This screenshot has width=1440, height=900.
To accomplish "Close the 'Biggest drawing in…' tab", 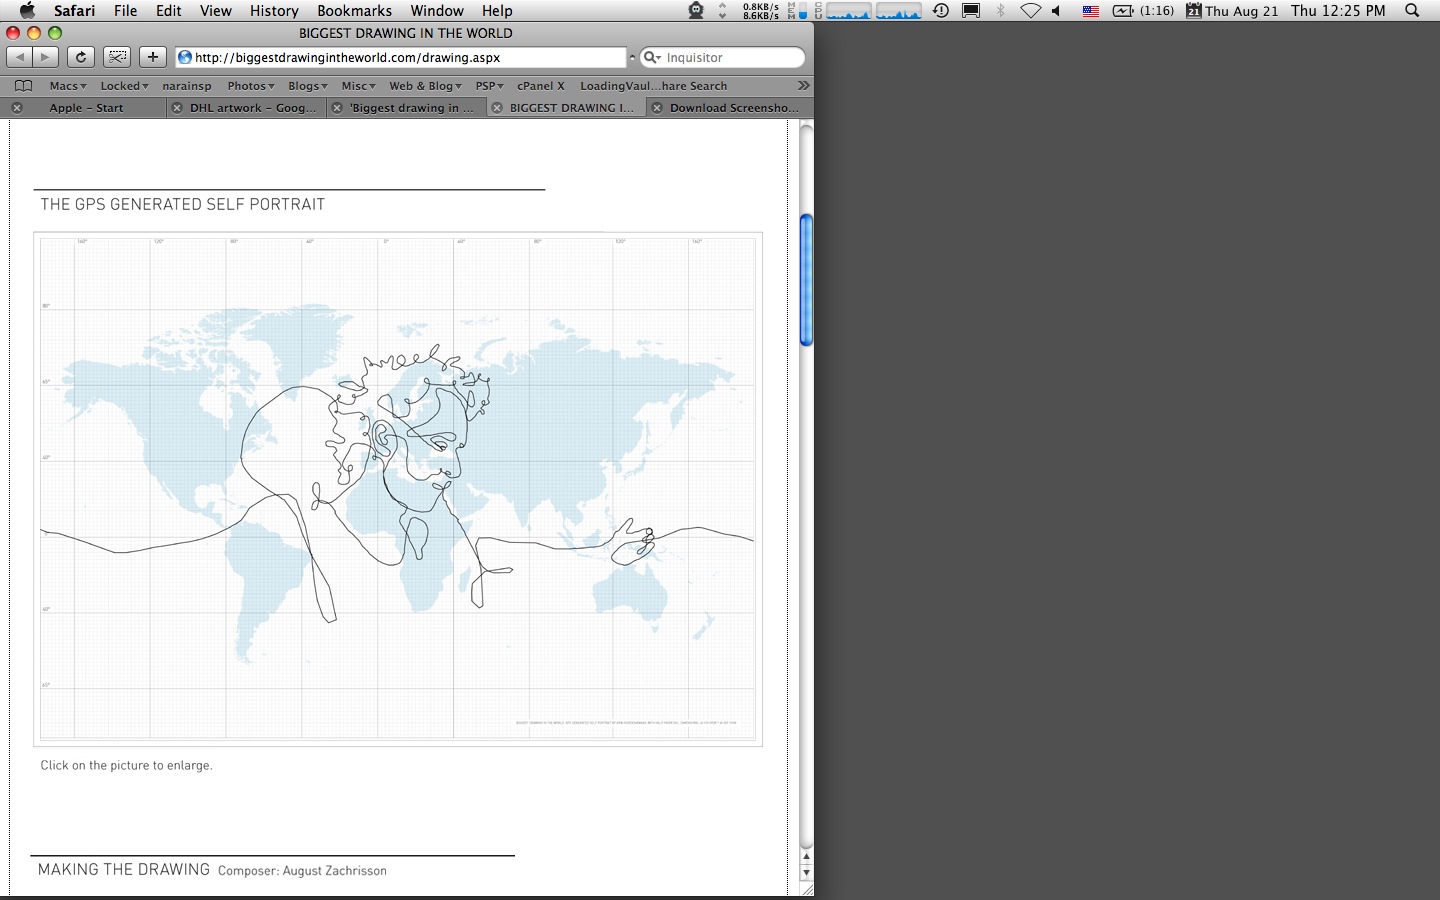I will pos(337,108).
